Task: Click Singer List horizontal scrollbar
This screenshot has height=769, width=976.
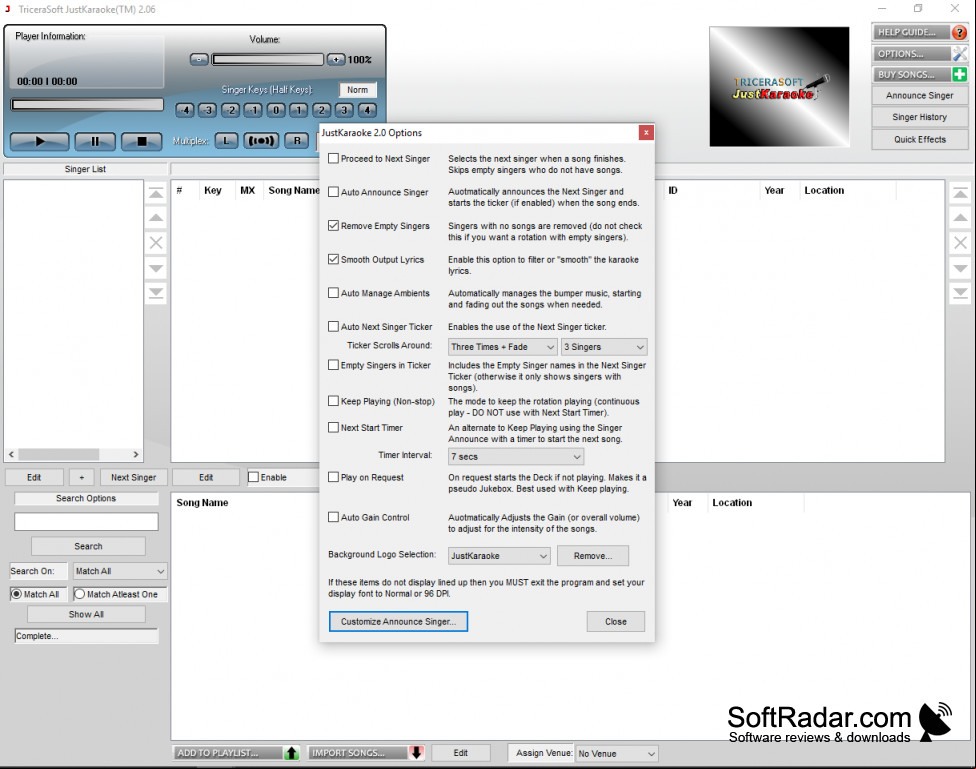Action: (73, 454)
